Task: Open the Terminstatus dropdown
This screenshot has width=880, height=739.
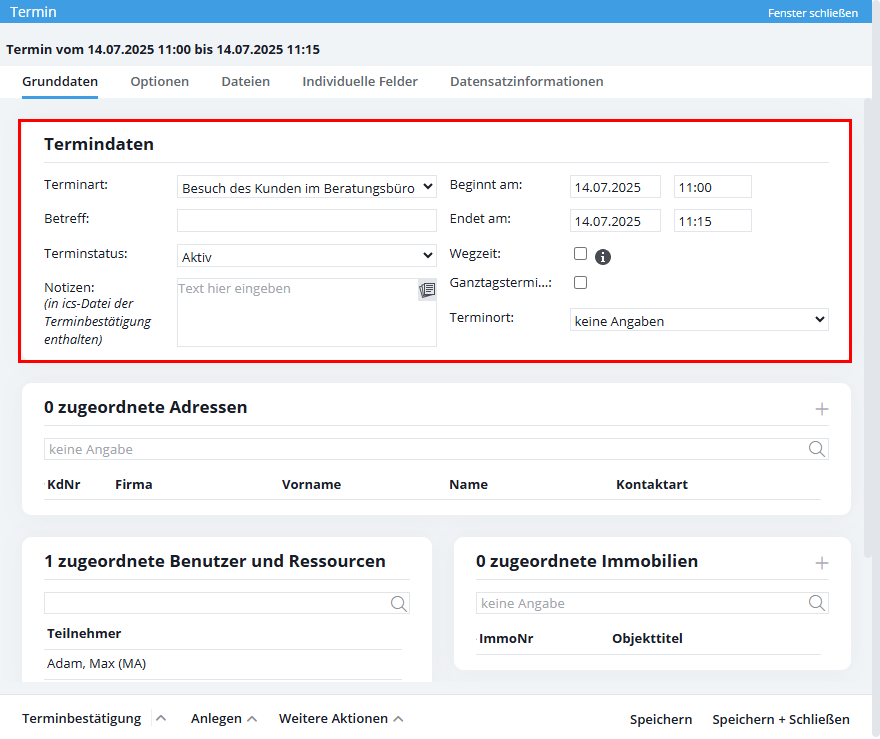Action: pyautogui.click(x=307, y=256)
